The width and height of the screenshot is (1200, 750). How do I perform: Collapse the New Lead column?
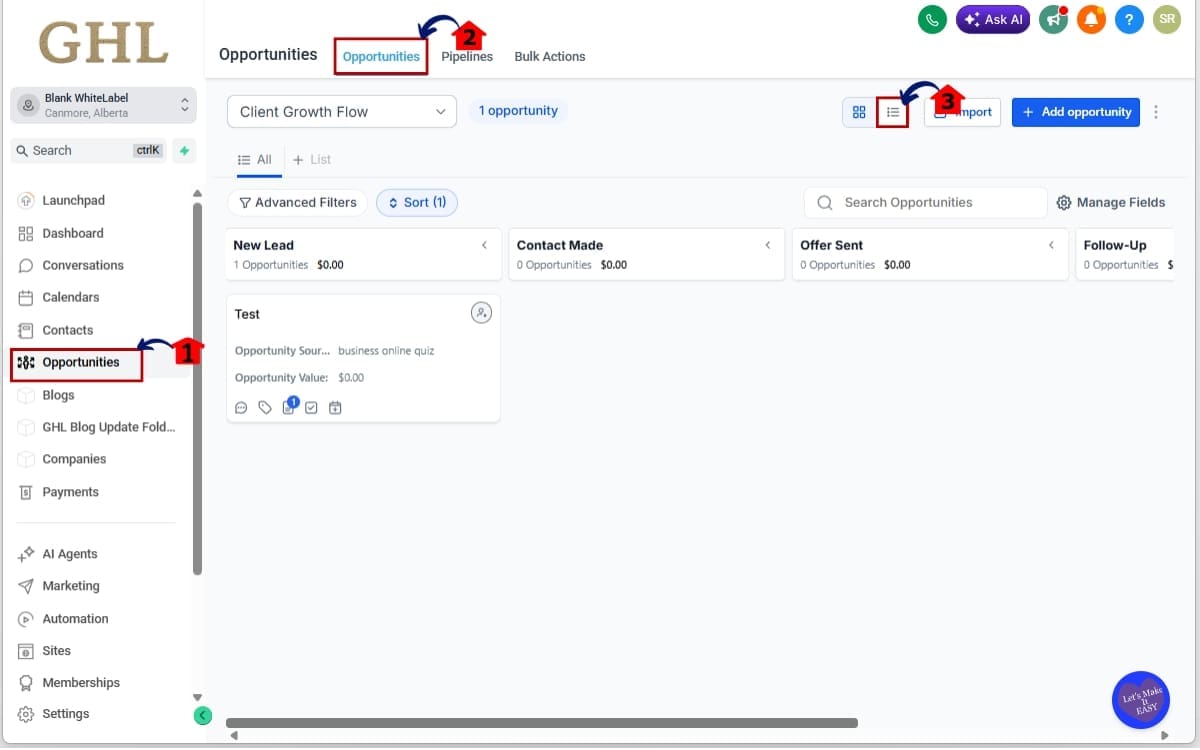484,244
